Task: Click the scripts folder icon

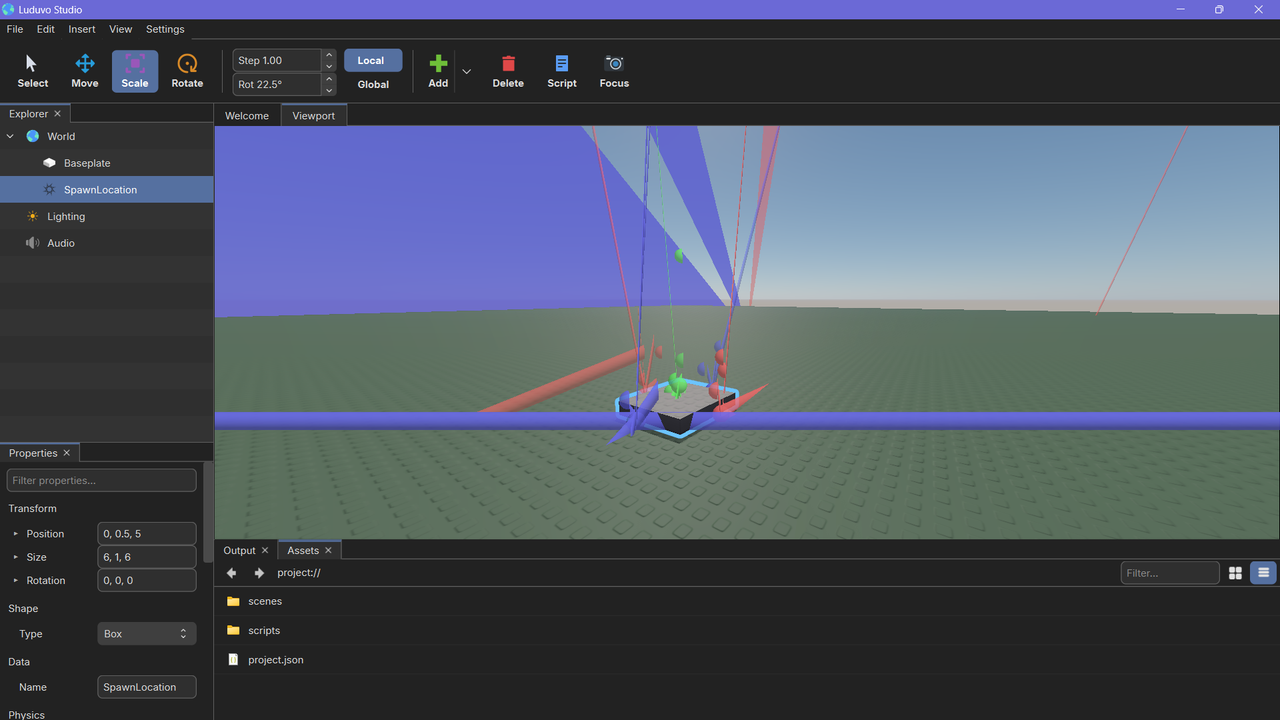Action: (x=233, y=630)
